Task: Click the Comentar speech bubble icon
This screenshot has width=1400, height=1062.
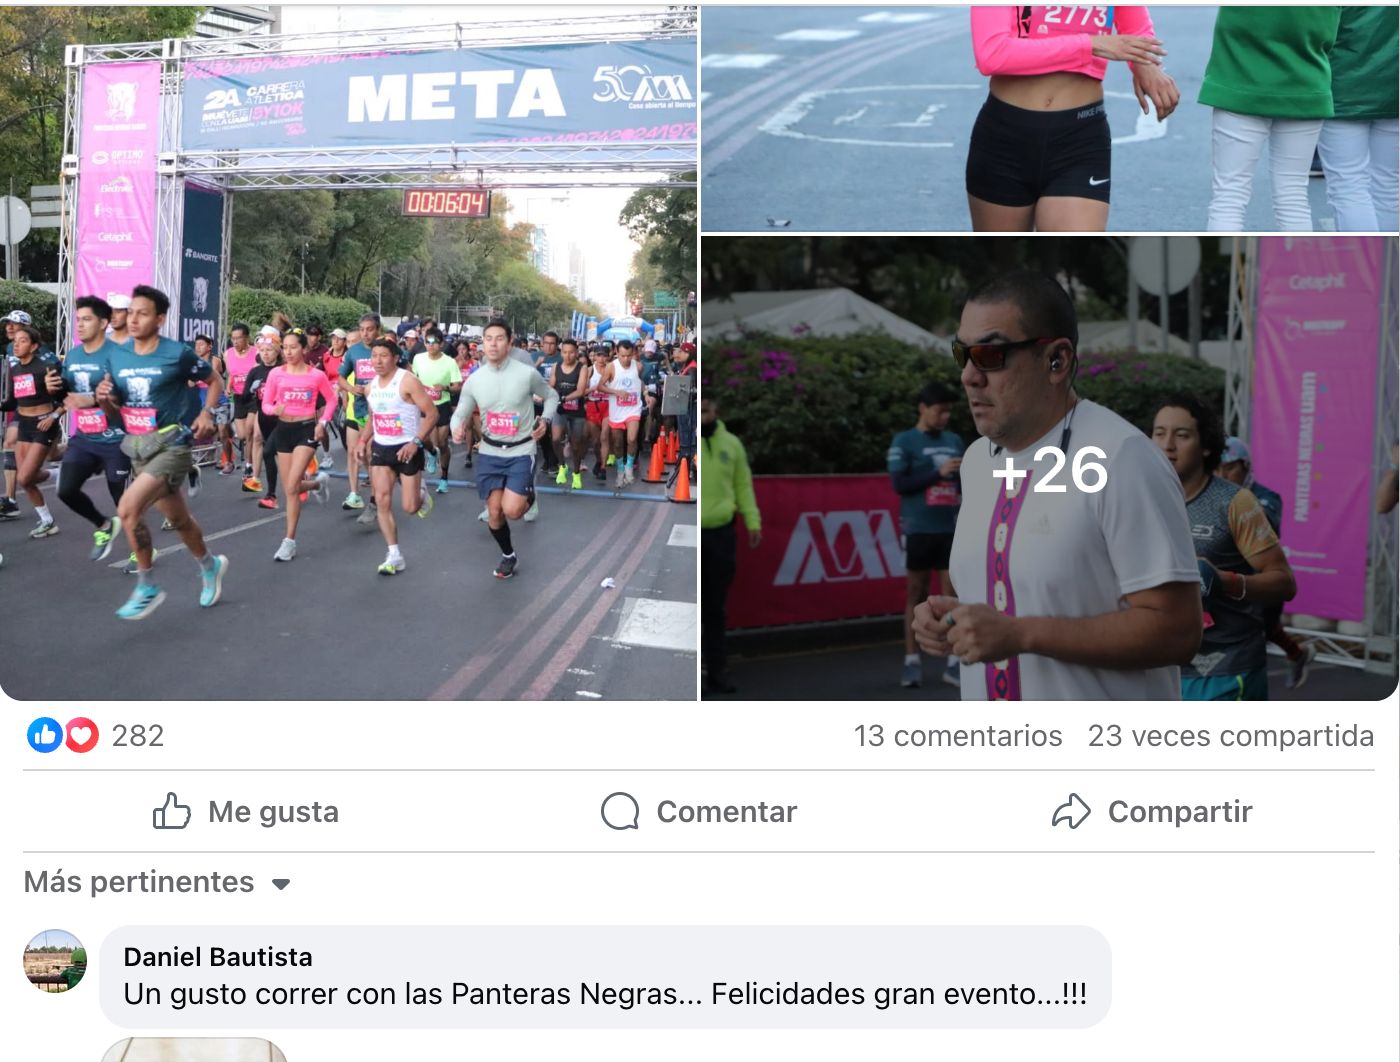Action: pos(620,811)
